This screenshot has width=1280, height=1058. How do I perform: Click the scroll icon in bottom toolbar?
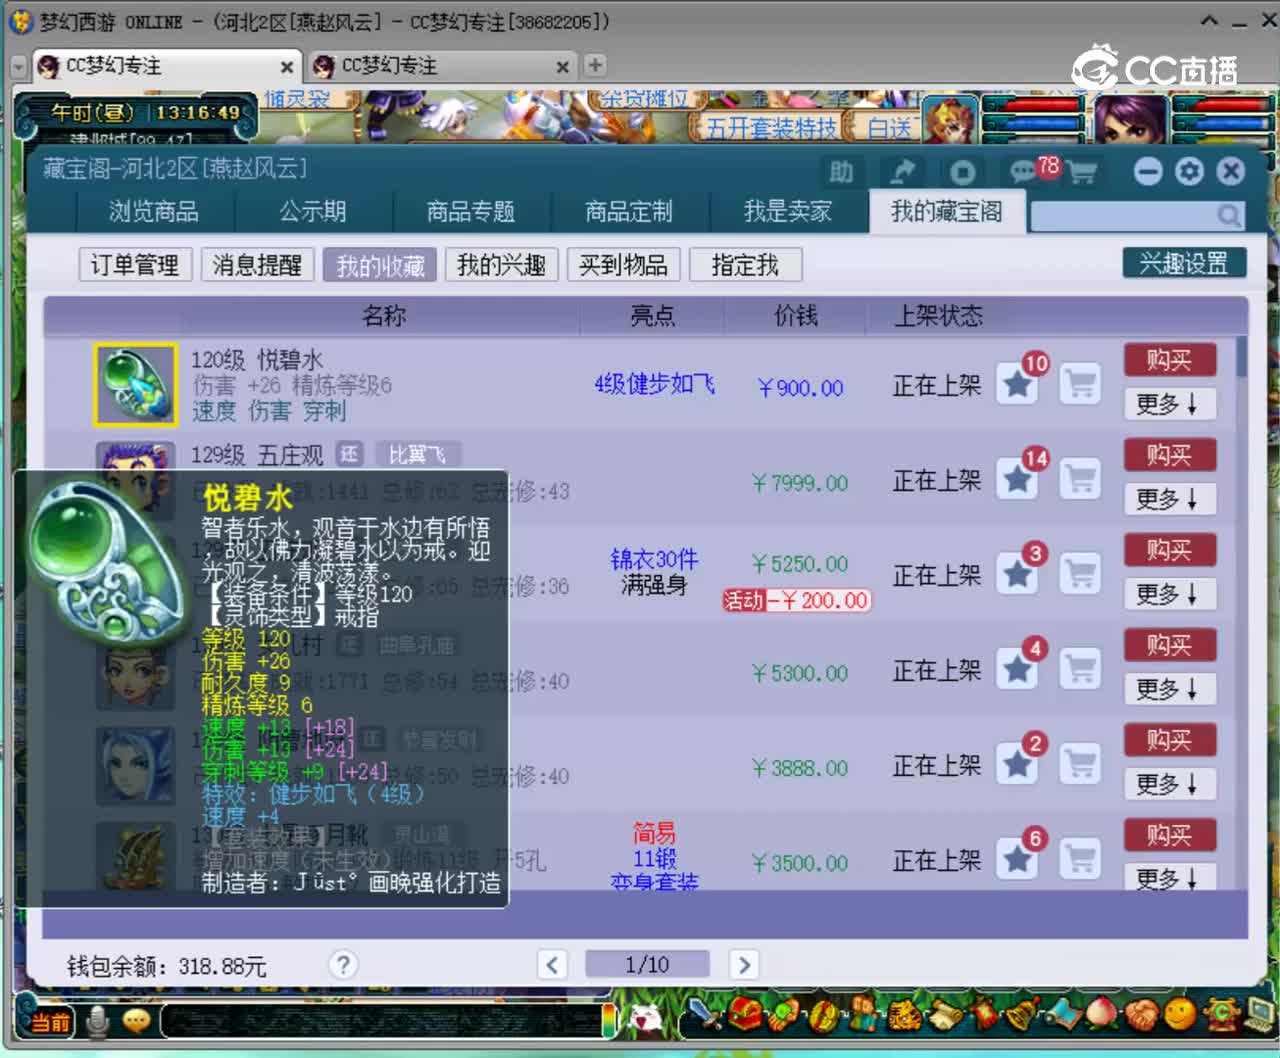click(944, 1016)
